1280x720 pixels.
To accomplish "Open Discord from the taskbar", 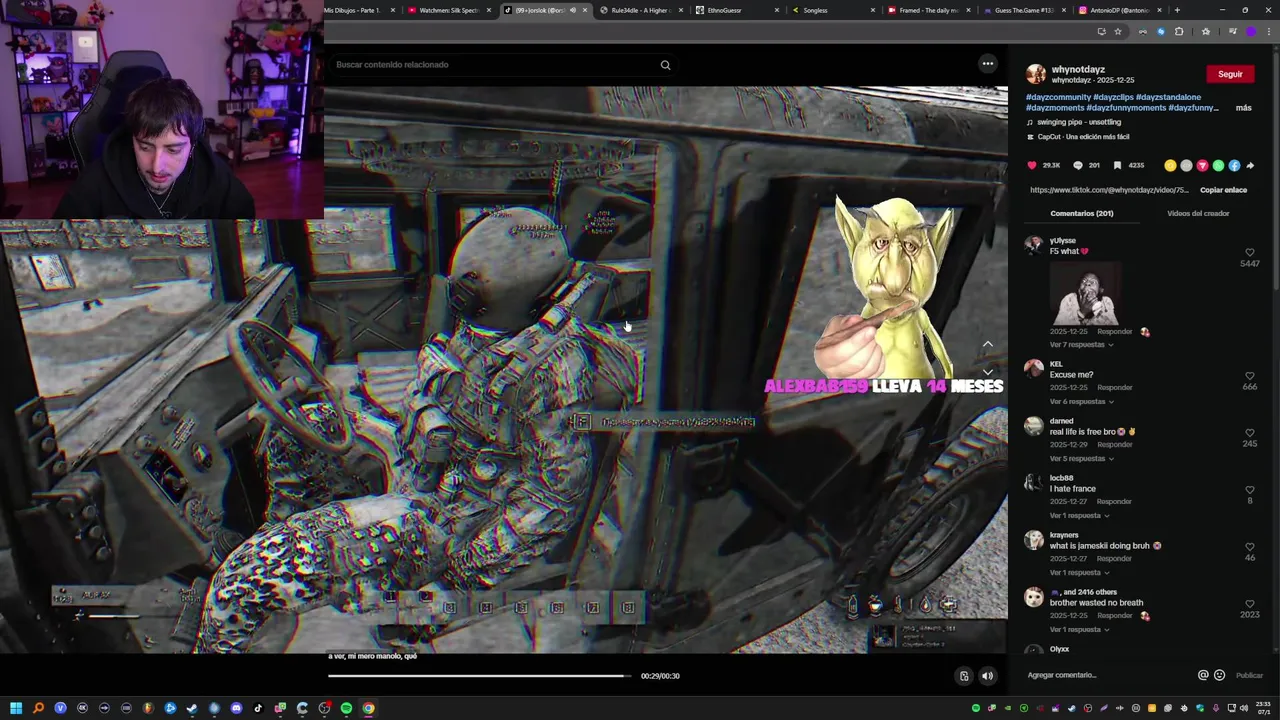I will click(x=236, y=708).
